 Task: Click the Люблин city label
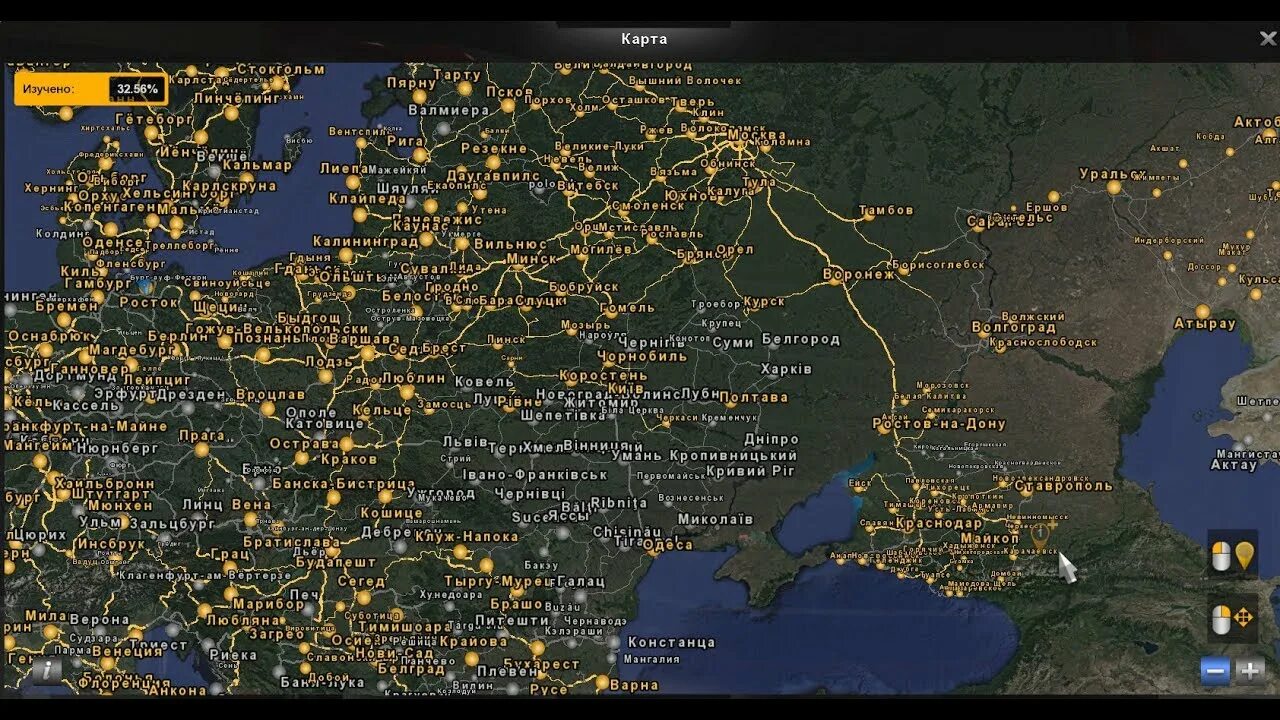point(413,378)
